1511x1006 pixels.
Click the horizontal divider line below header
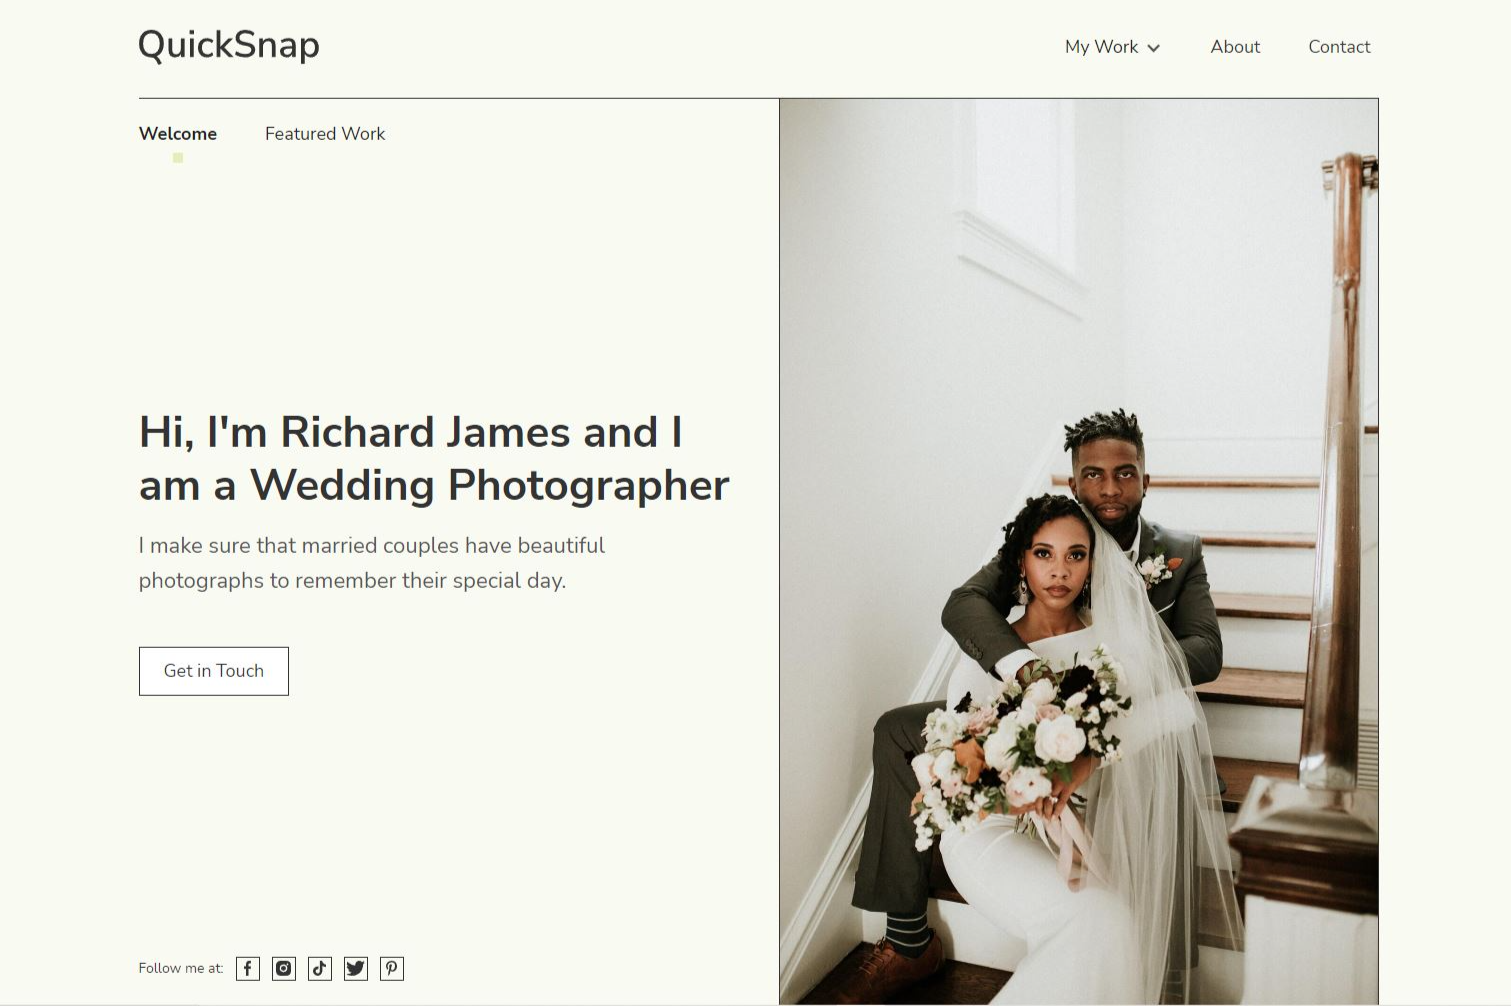pyautogui.click(x=459, y=98)
